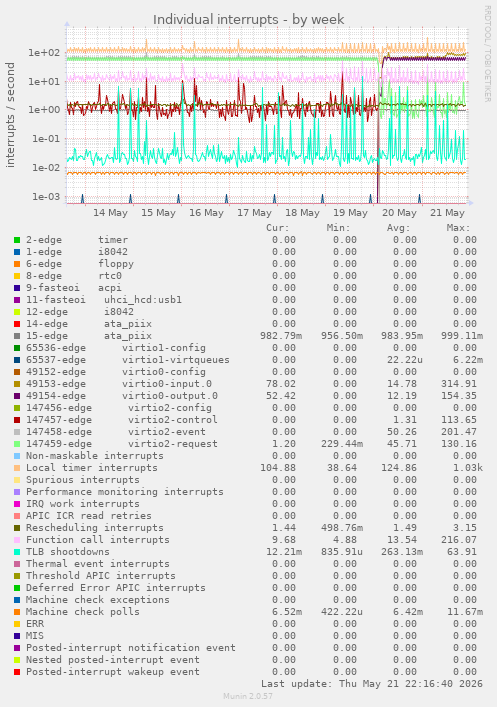Click the pink Function call interrupts swatch
The image size is (497, 707).
tap(17, 540)
